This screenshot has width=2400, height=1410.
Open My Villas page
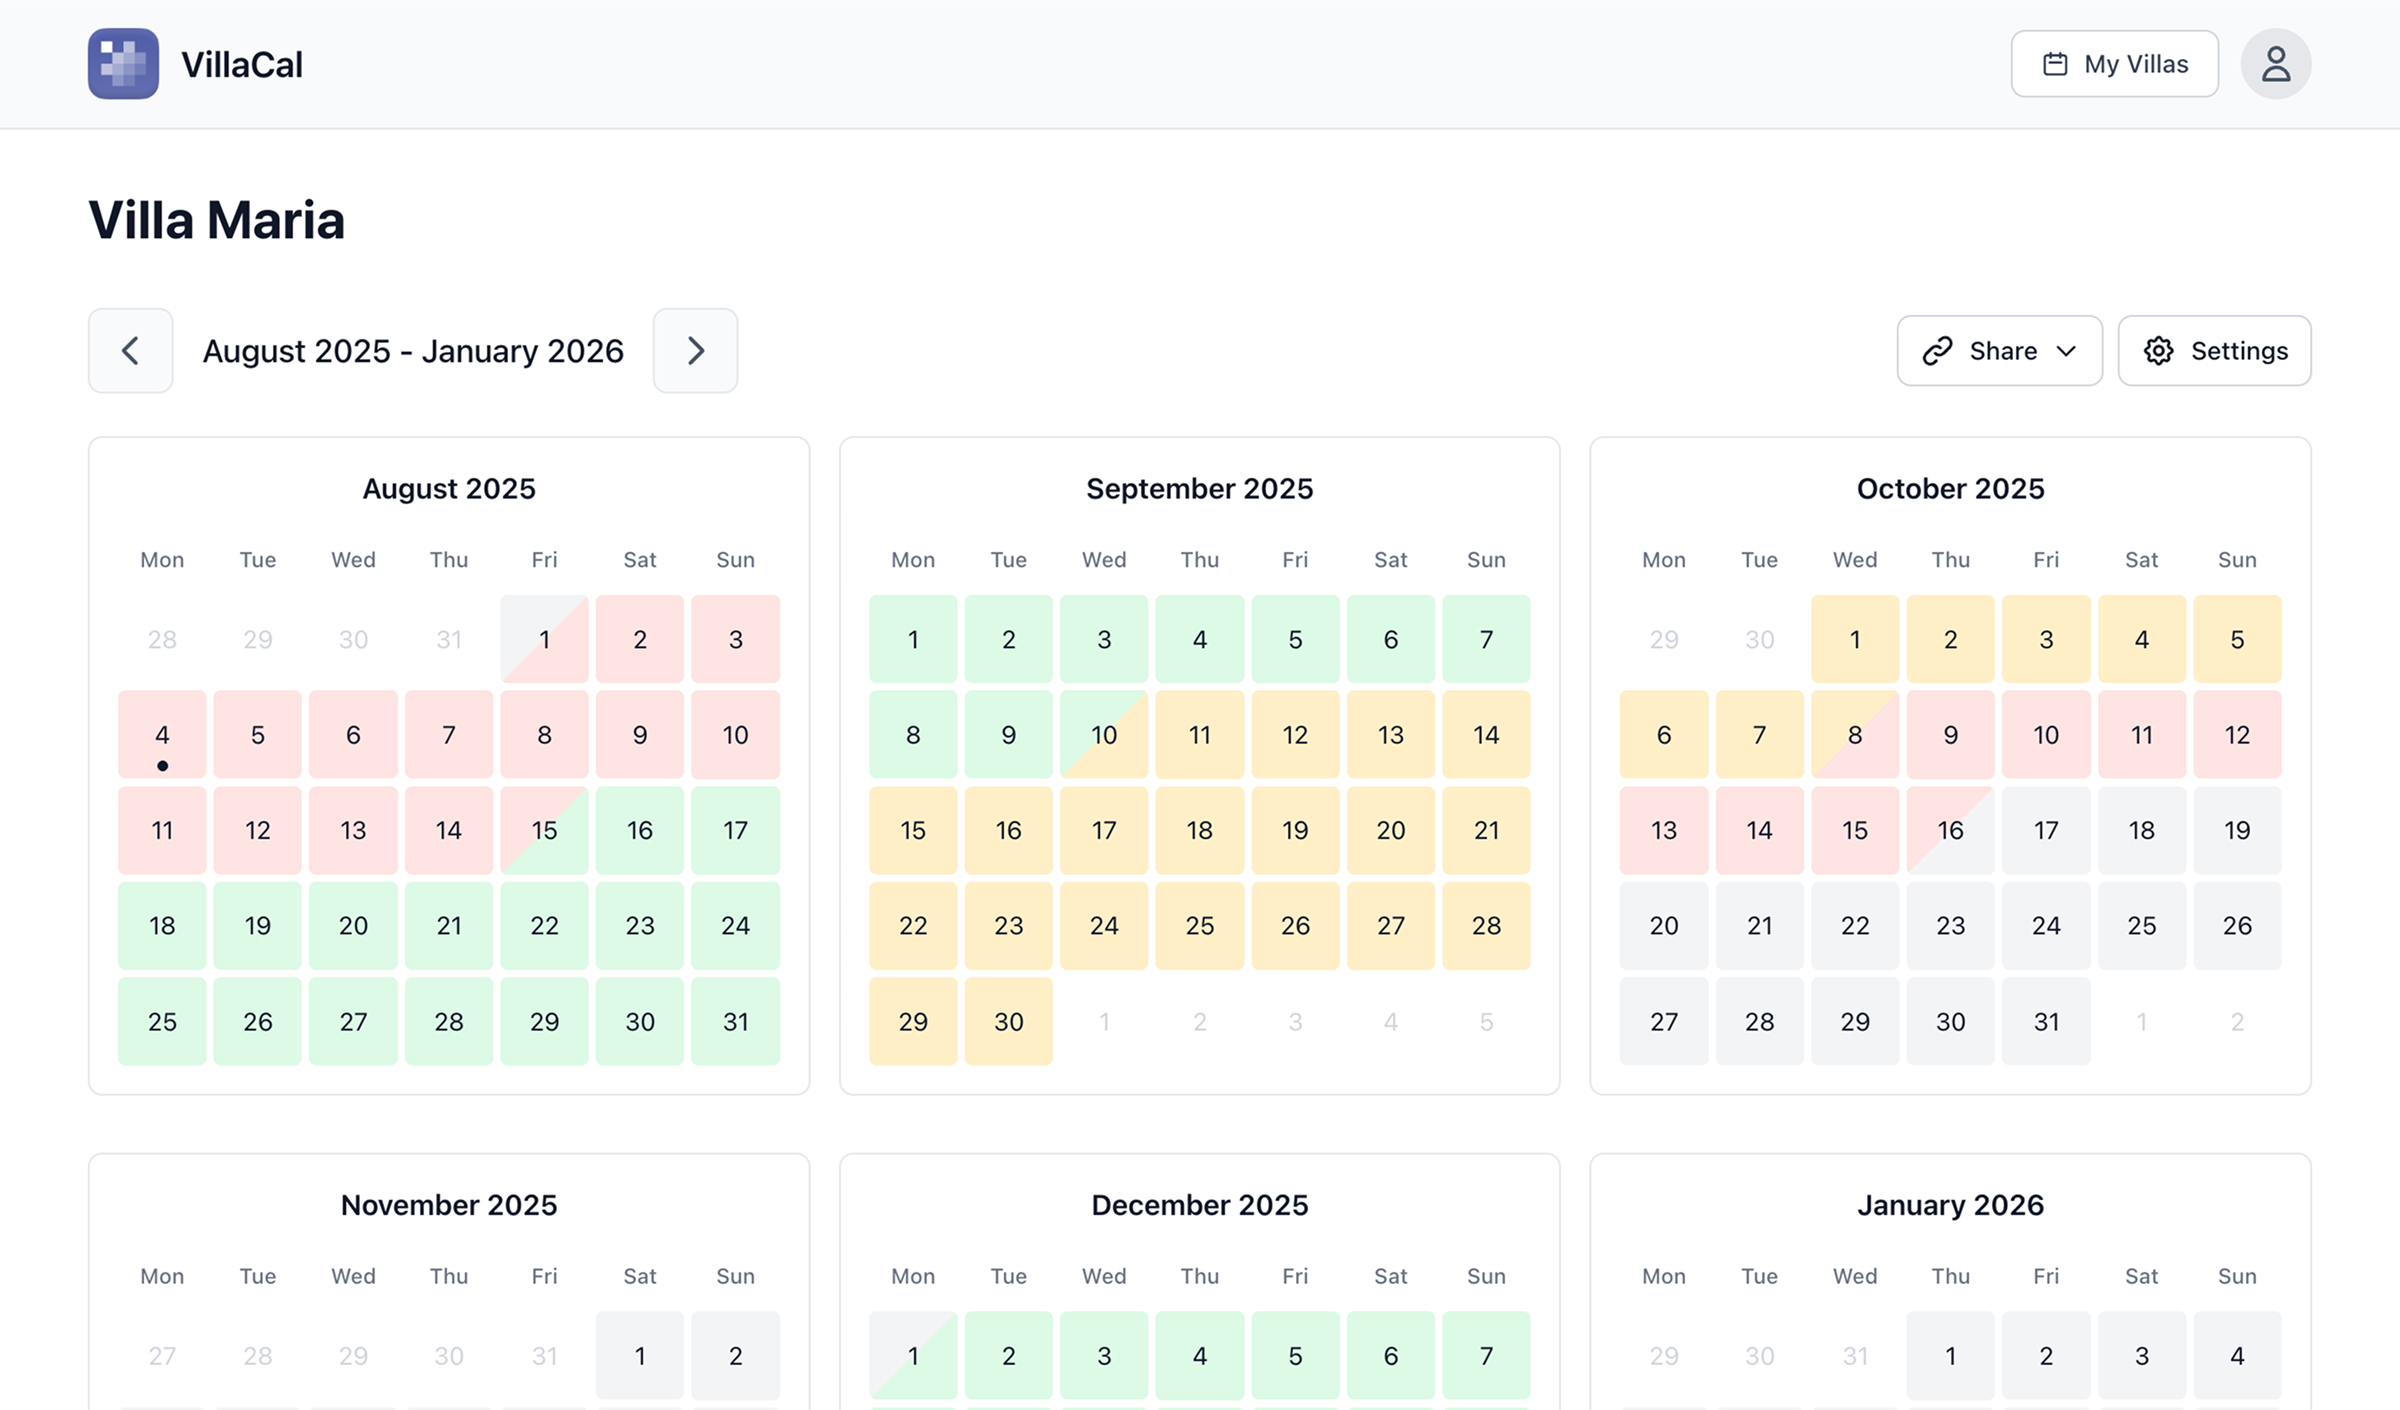(2114, 64)
